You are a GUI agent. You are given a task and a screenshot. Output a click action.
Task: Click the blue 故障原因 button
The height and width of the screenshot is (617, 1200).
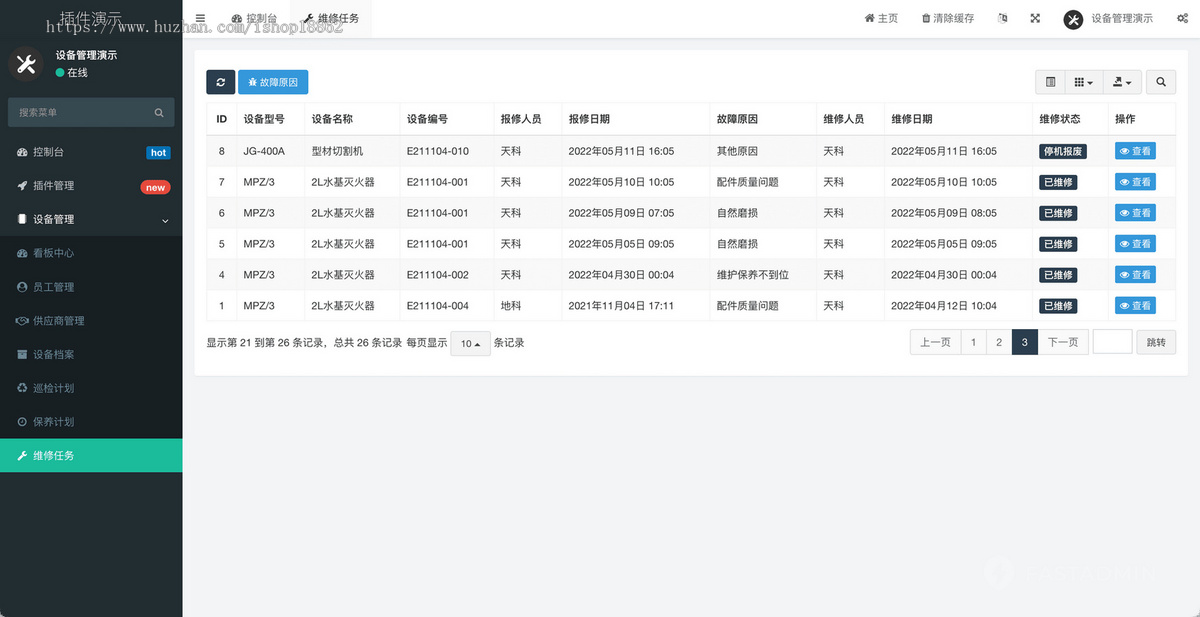273,82
